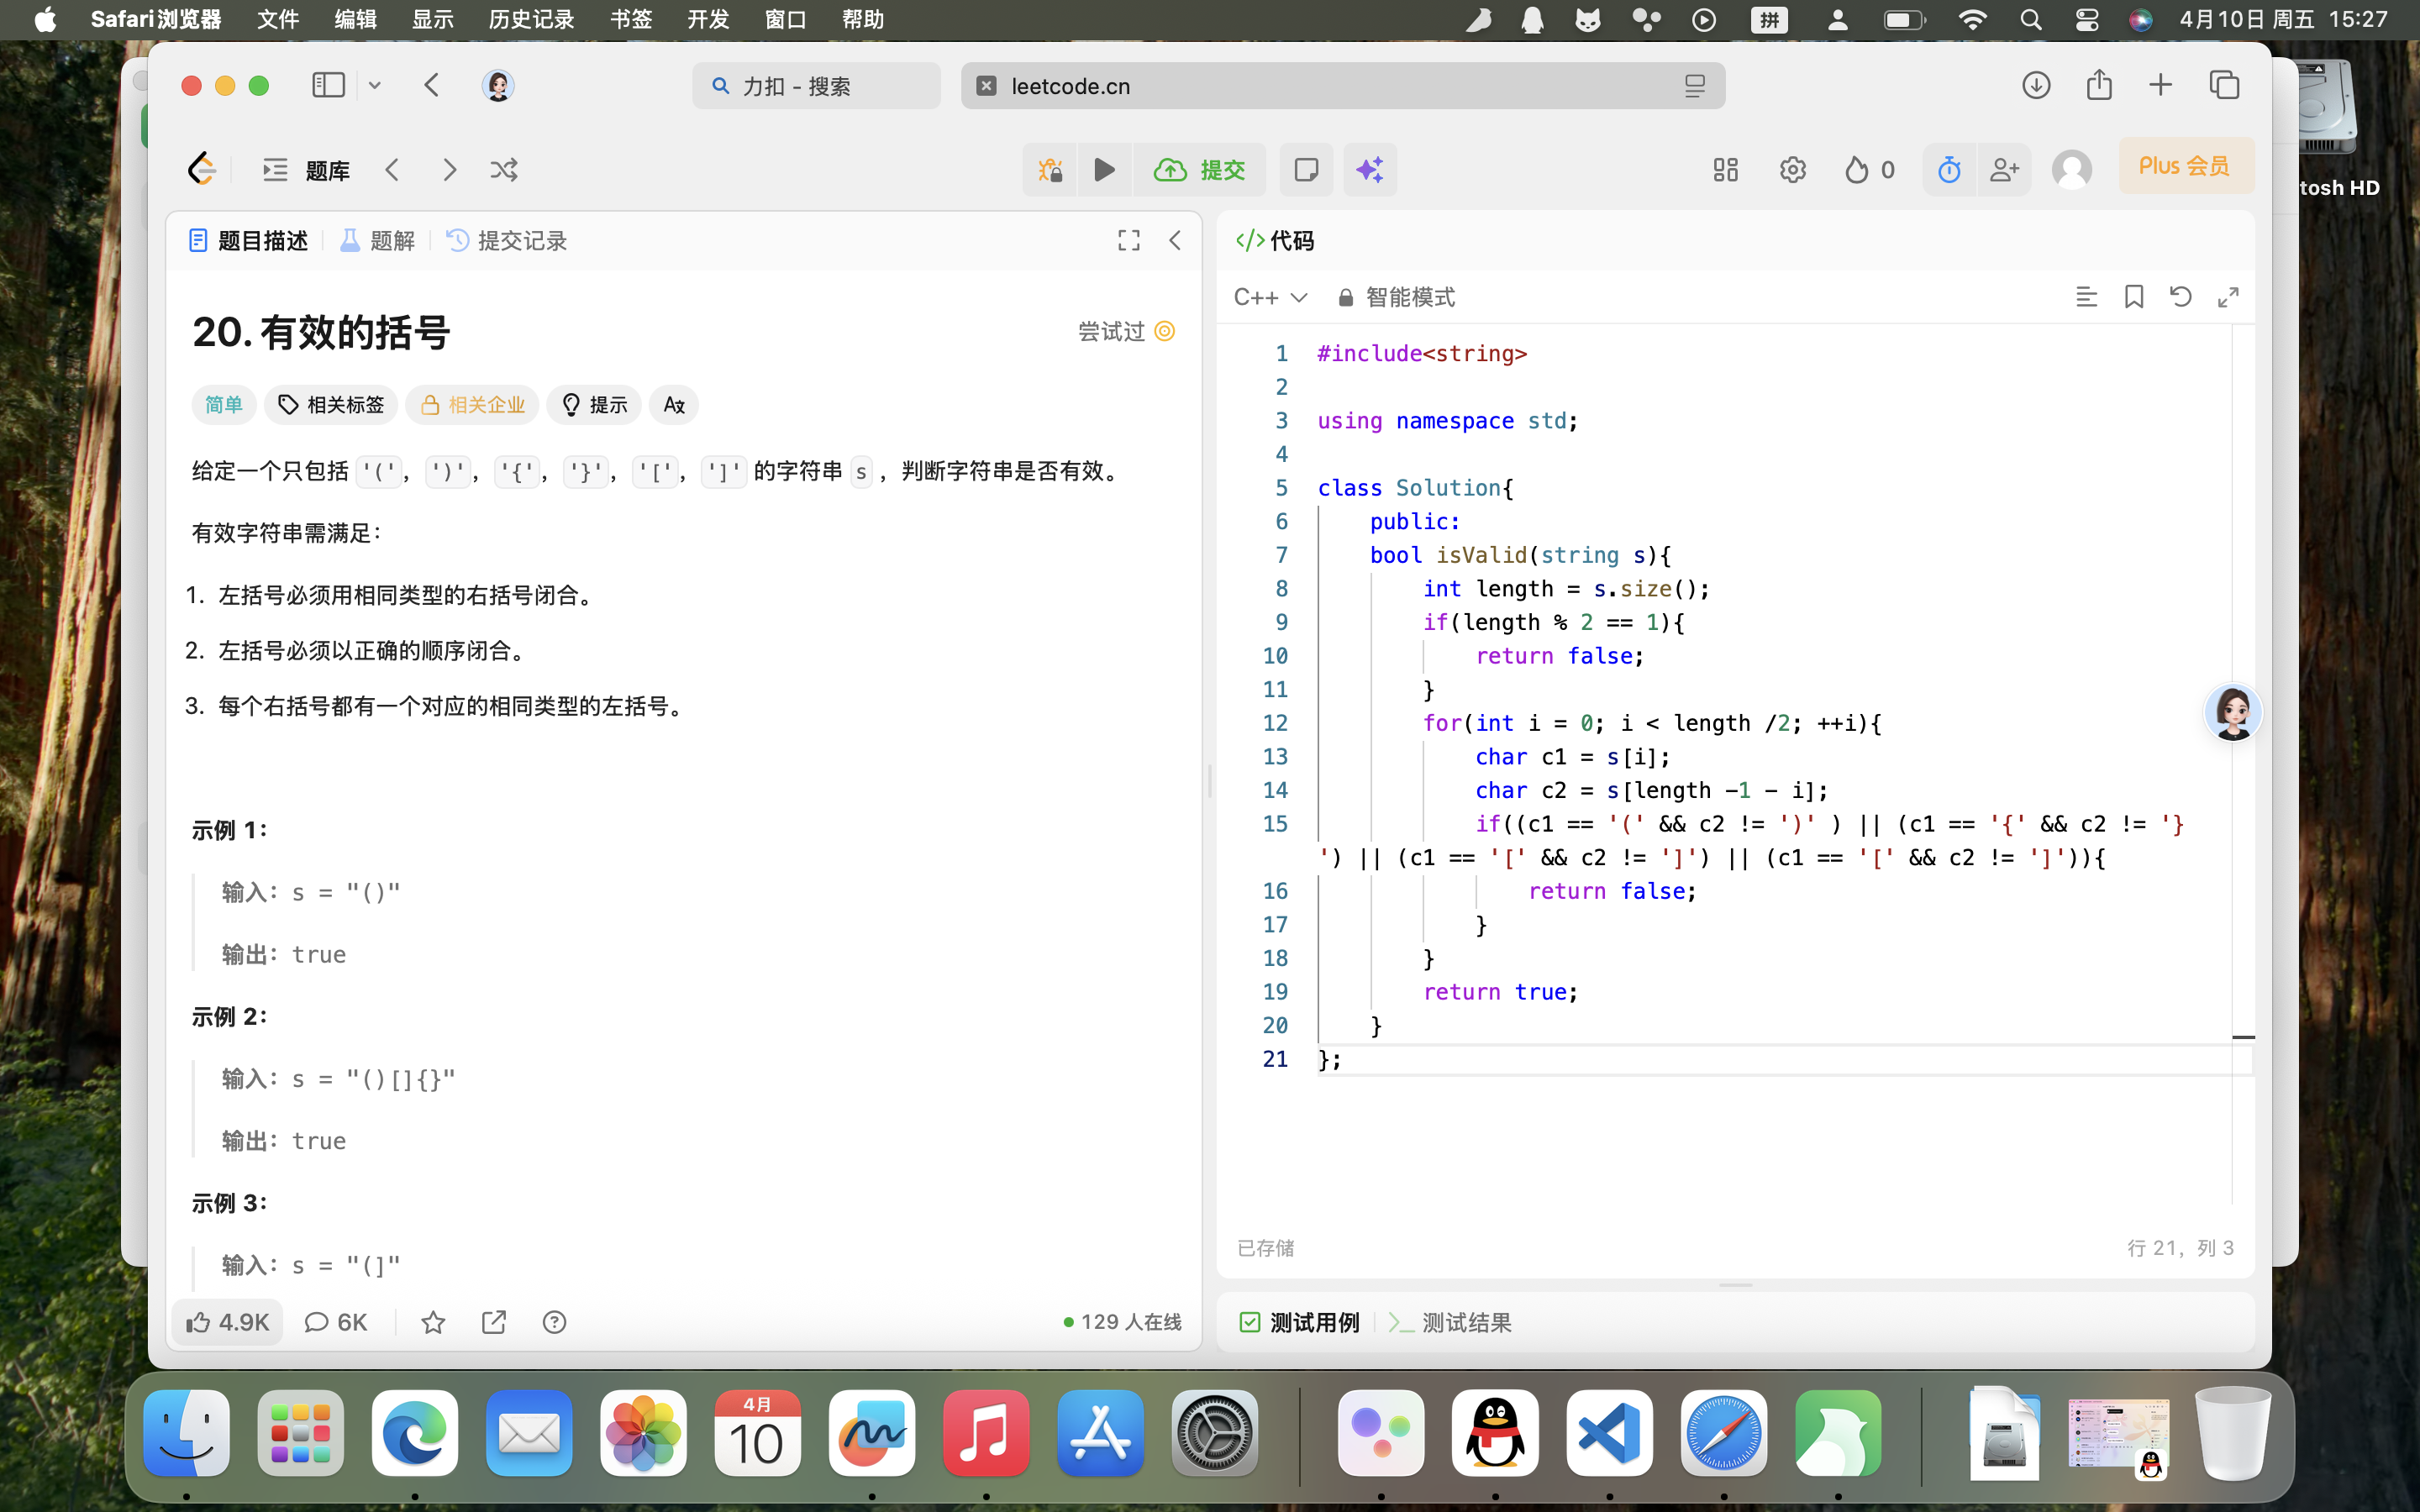Reset code with the undo arrow icon
The width and height of the screenshot is (2420, 1512).
pyautogui.click(x=2181, y=297)
